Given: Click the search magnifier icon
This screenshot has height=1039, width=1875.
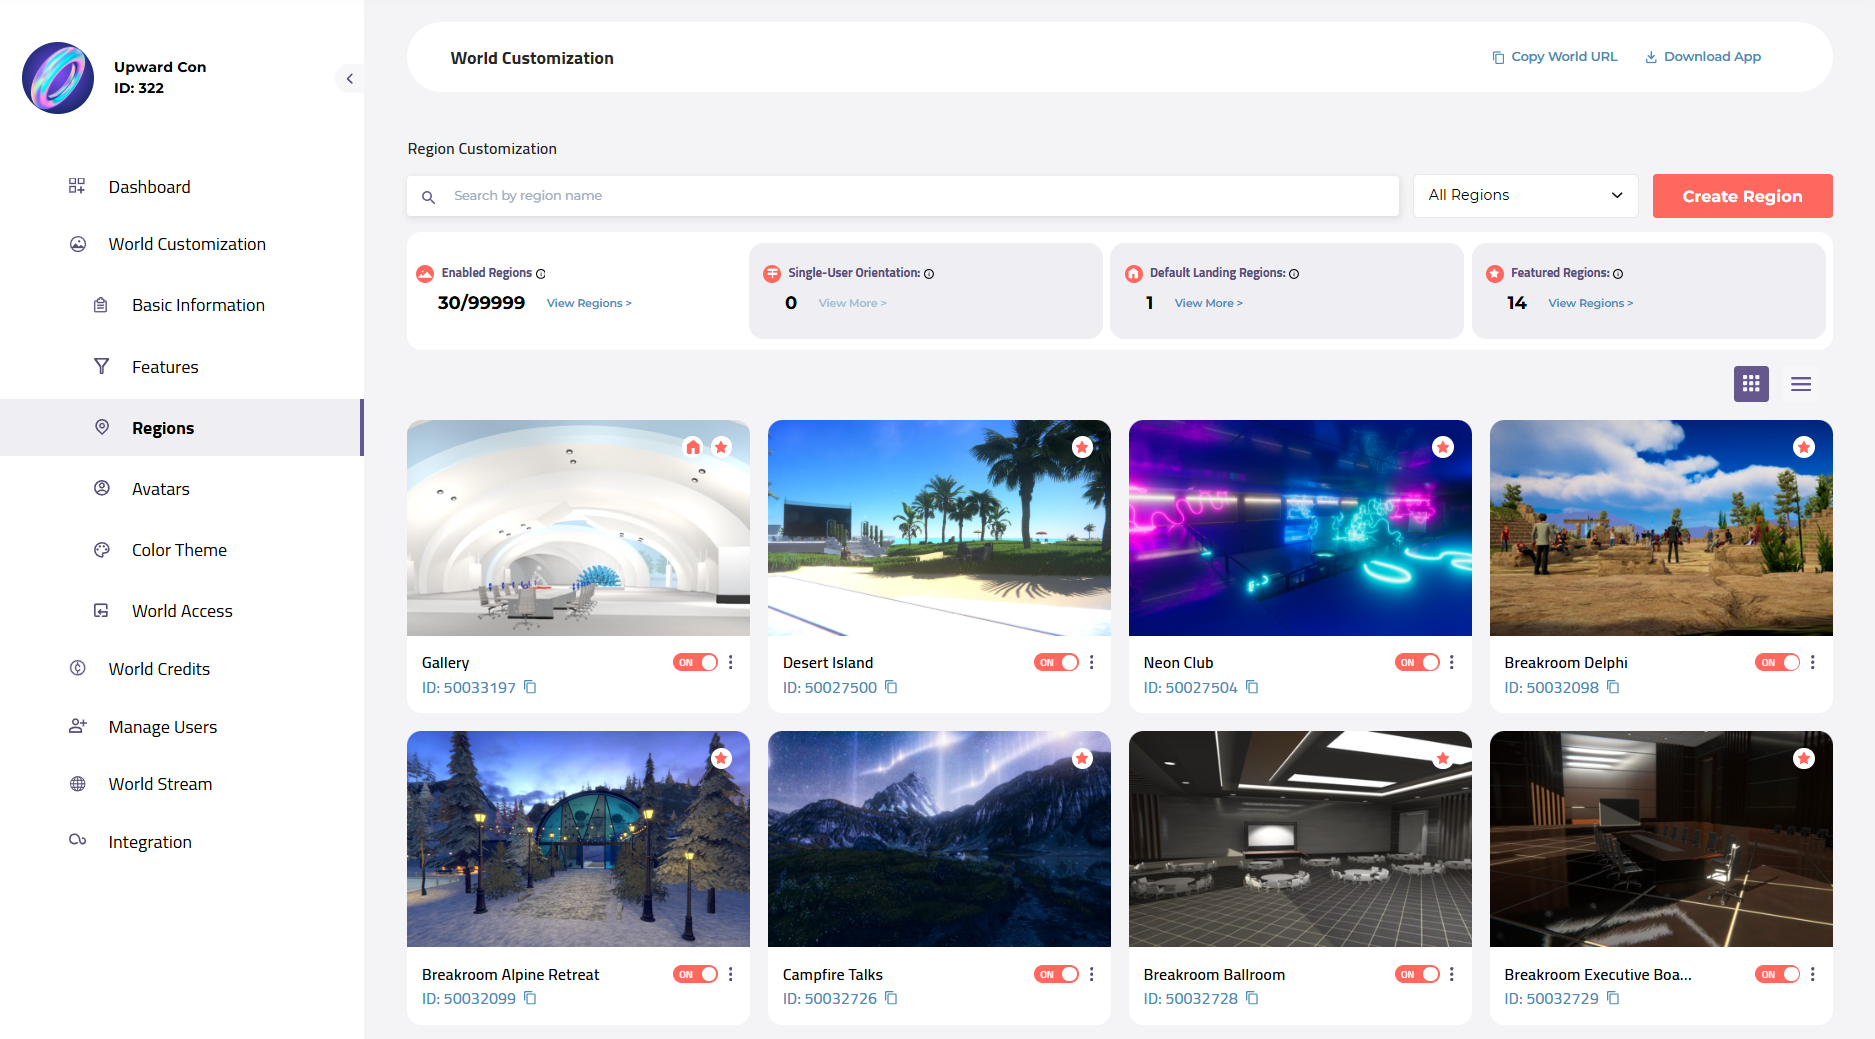Looking at the screenshot, I should [428, 197].
